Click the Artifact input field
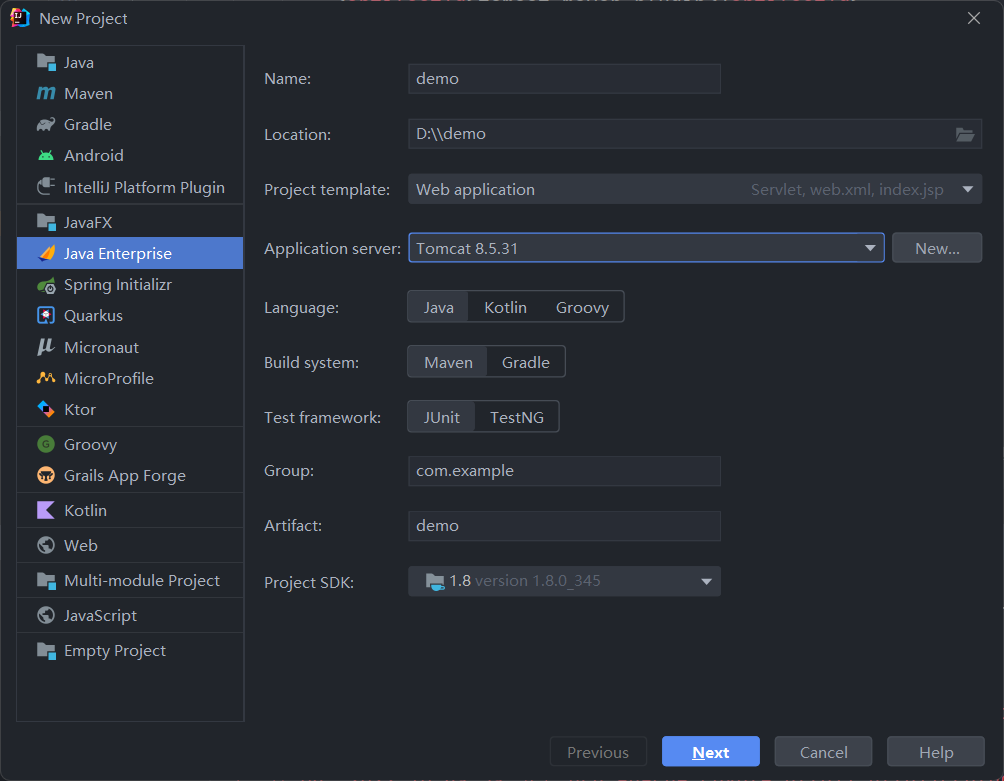The height and width of the screenshot is (781, 1004). click(x=564, y=526)
